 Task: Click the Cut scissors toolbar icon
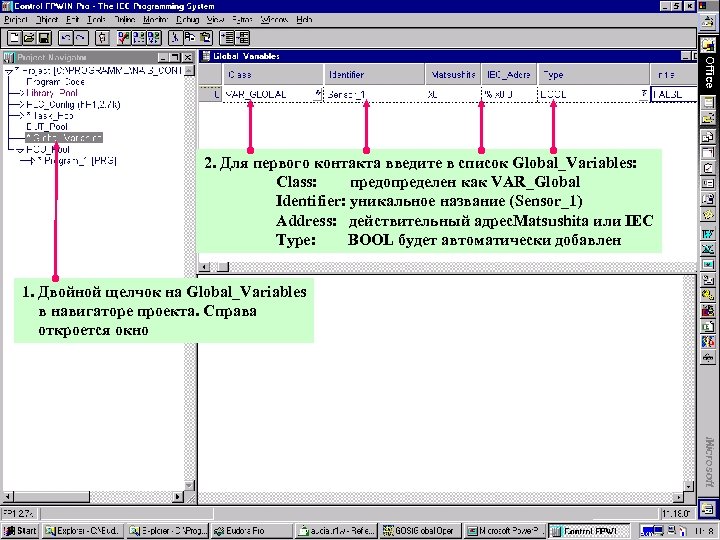click(175, 38)
